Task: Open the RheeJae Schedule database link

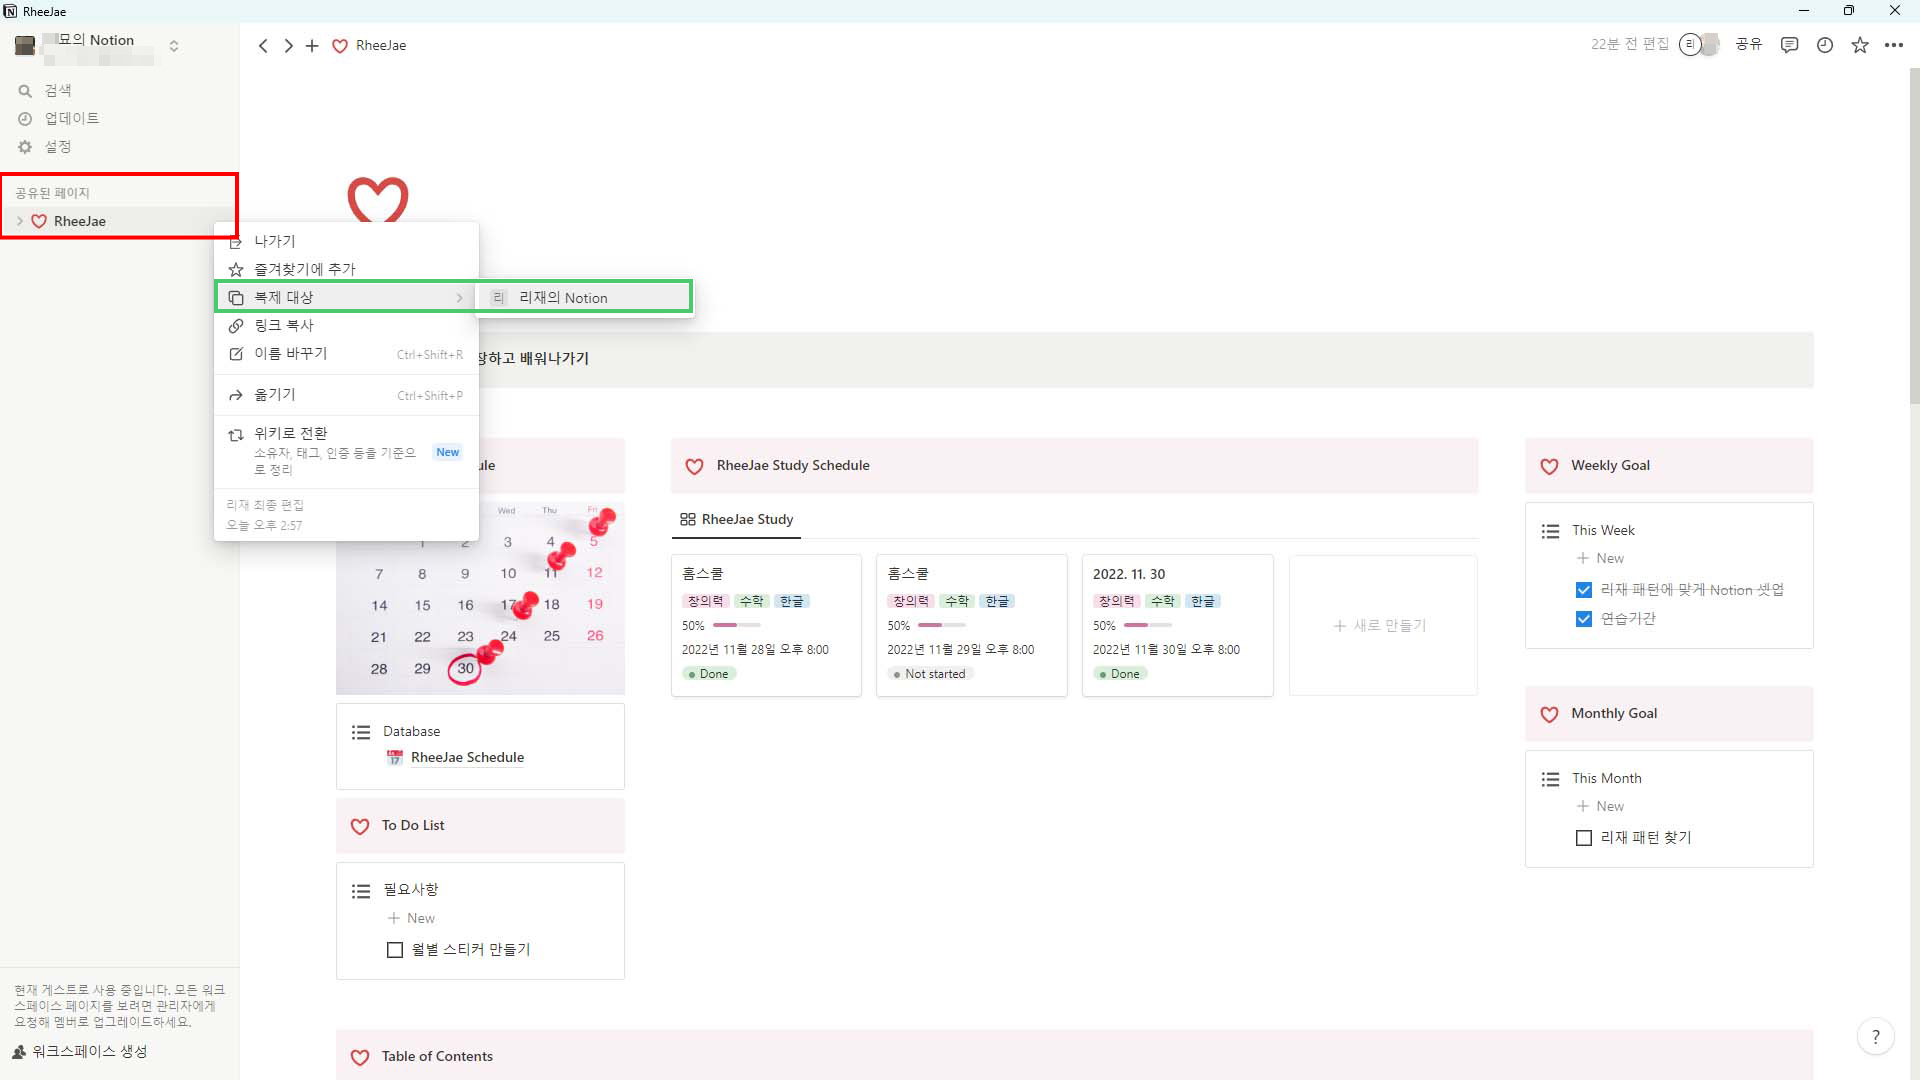Action: tap(467, 758)
